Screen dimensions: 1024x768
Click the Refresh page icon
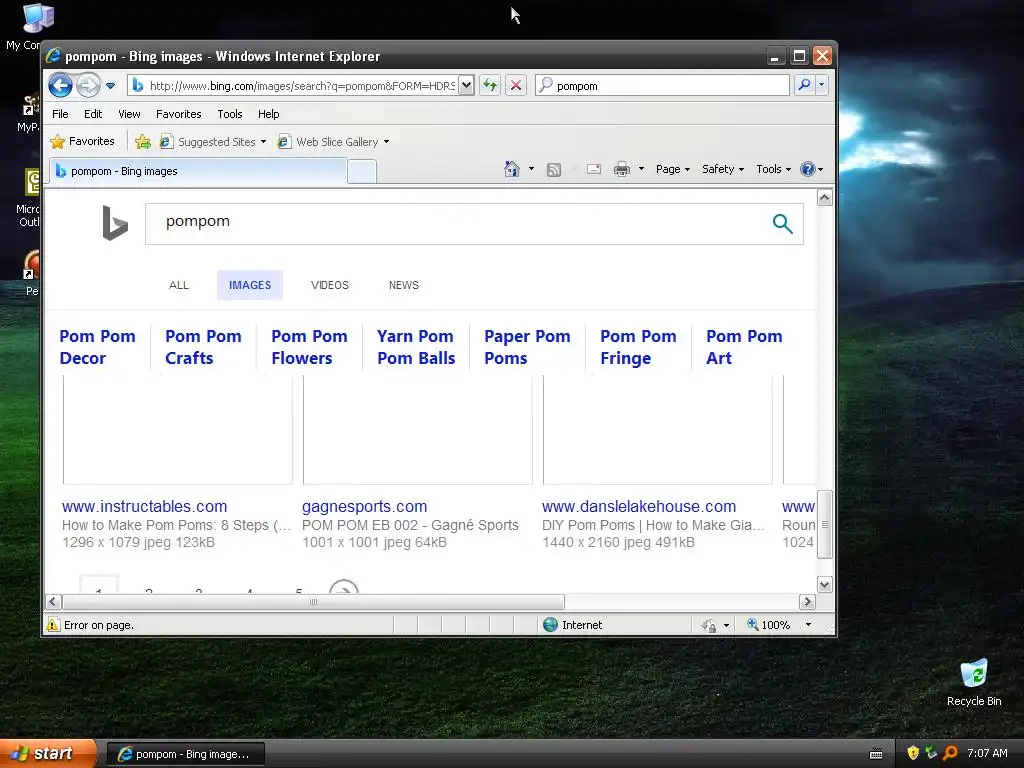[x=490, y=85]
